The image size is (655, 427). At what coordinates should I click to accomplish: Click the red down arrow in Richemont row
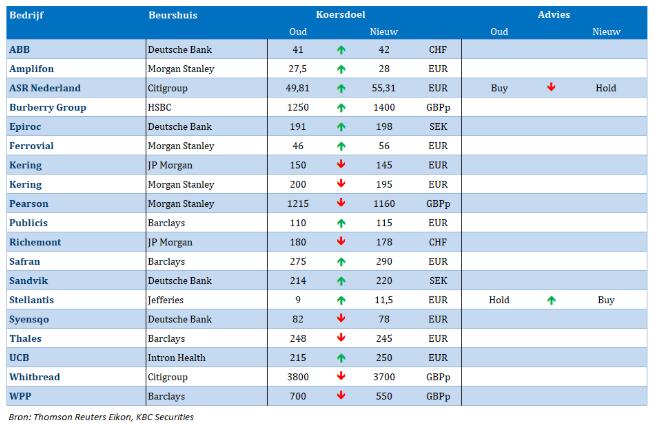pos(341,241)
